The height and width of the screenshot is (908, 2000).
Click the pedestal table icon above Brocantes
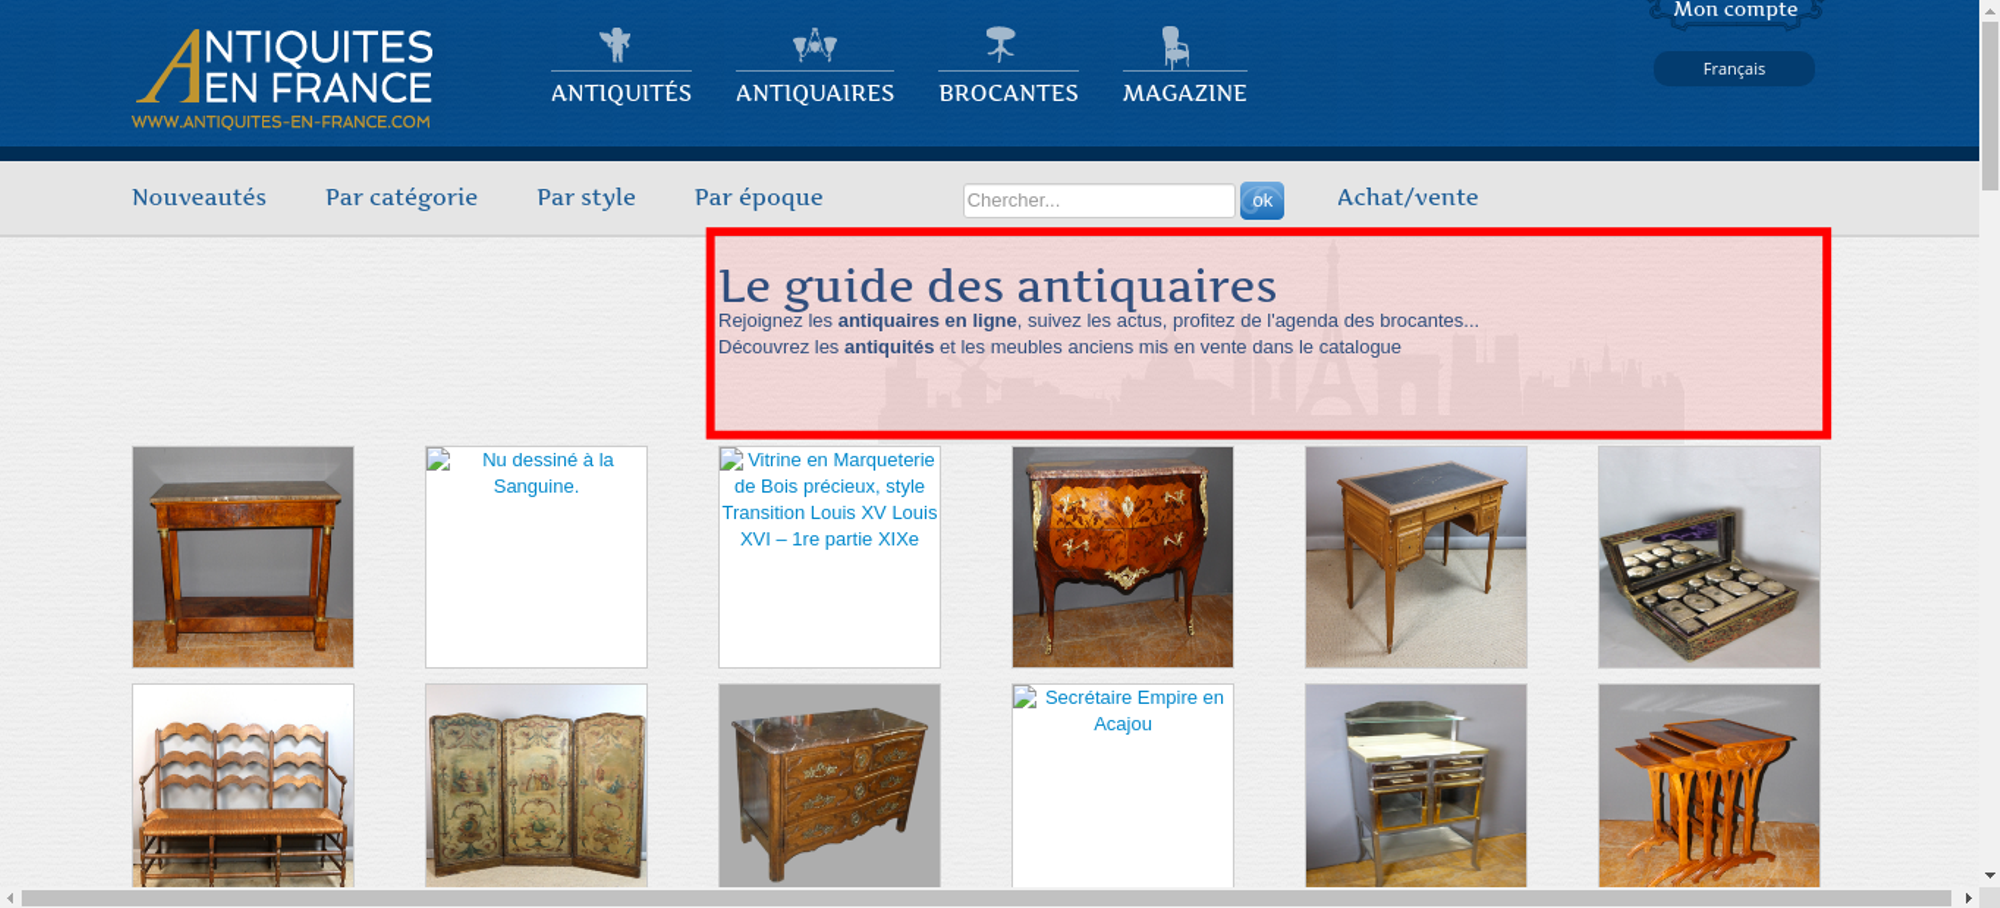[1000, 45]
